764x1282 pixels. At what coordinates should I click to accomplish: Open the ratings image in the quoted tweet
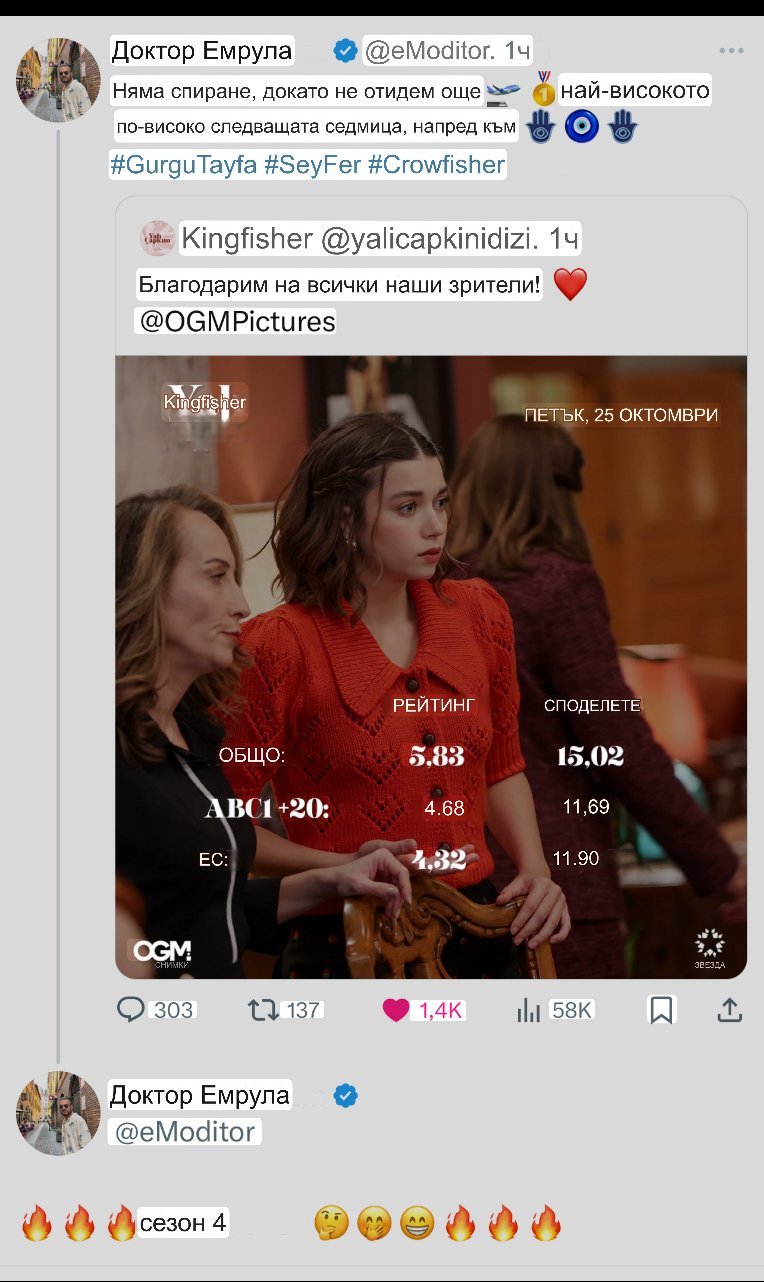click(x=431, y=667)
